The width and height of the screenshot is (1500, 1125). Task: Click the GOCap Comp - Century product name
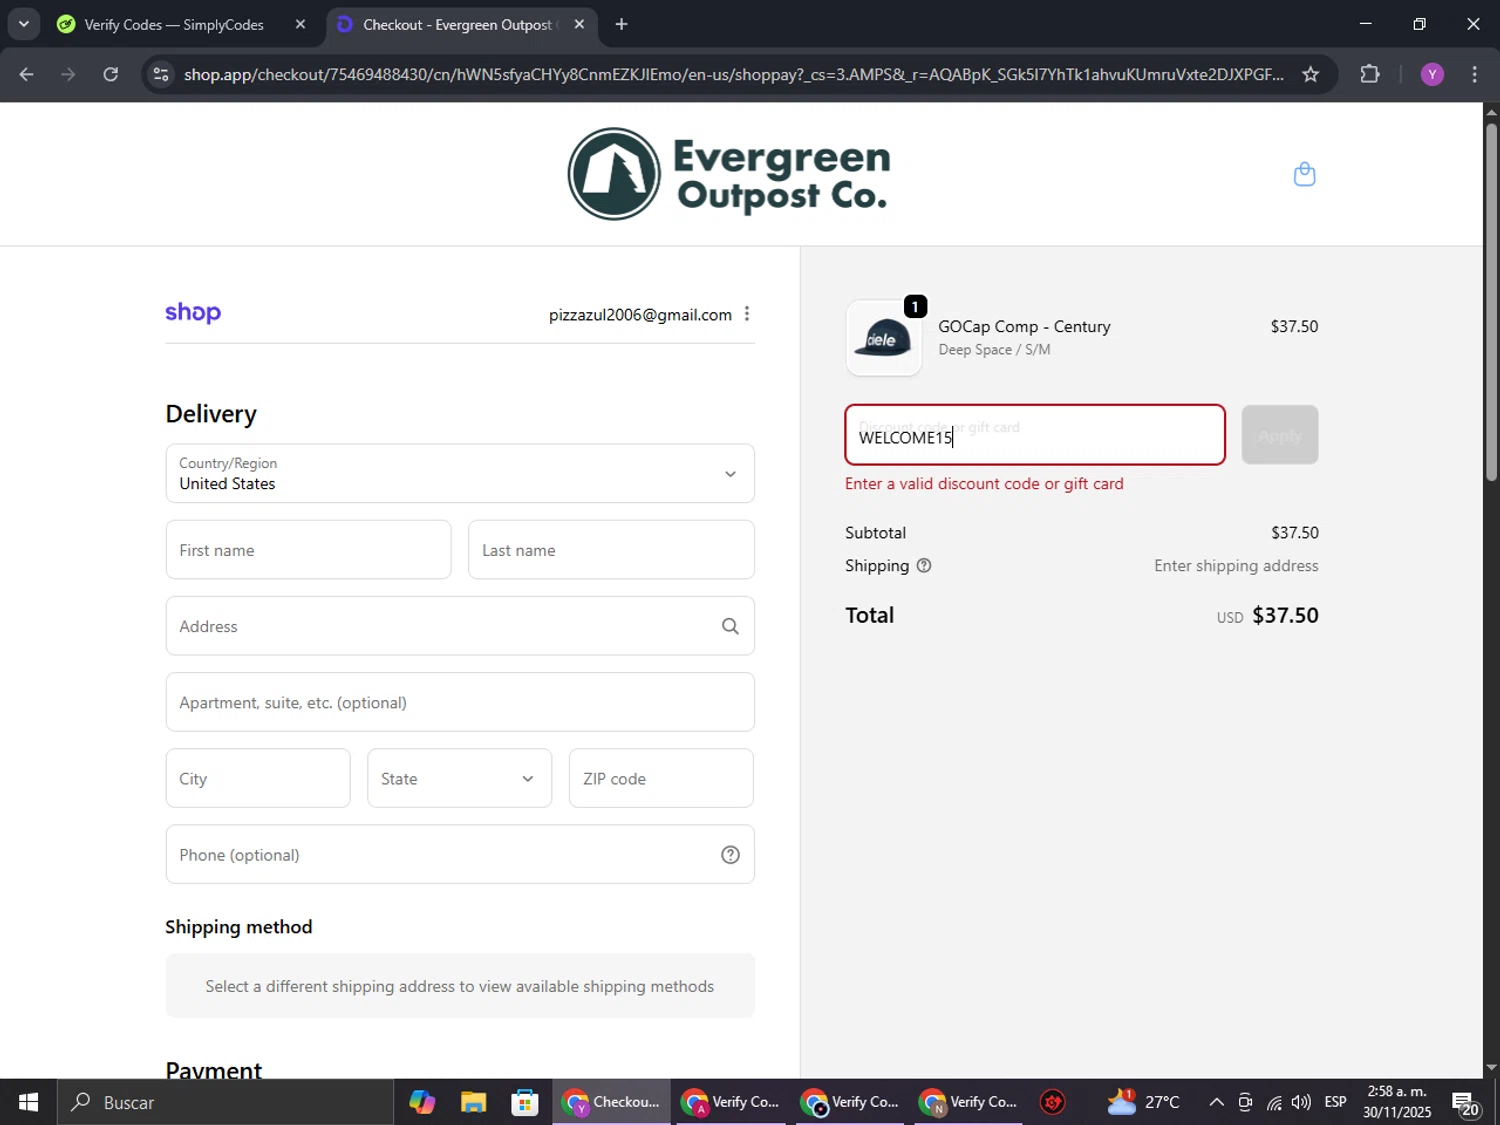point(1024,326)
